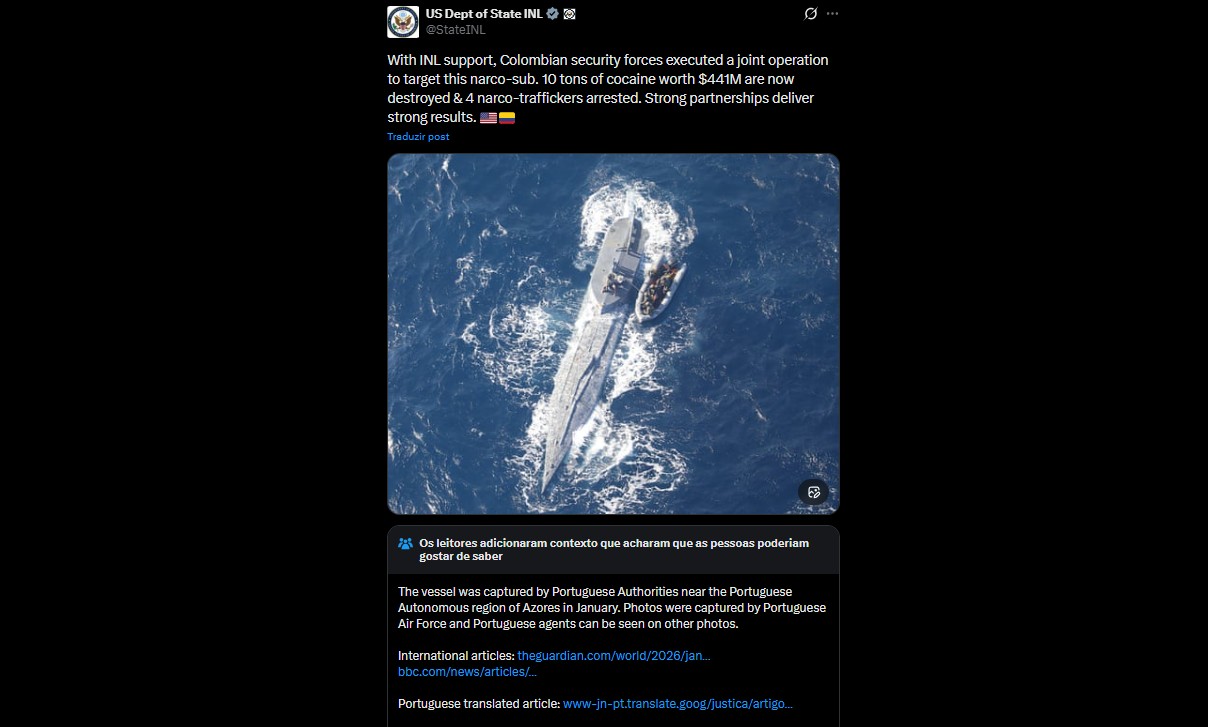
Task: Click the 'Os leitores adicionaram contexto' header
Action: pyautogui.click(x=614, y=549)
